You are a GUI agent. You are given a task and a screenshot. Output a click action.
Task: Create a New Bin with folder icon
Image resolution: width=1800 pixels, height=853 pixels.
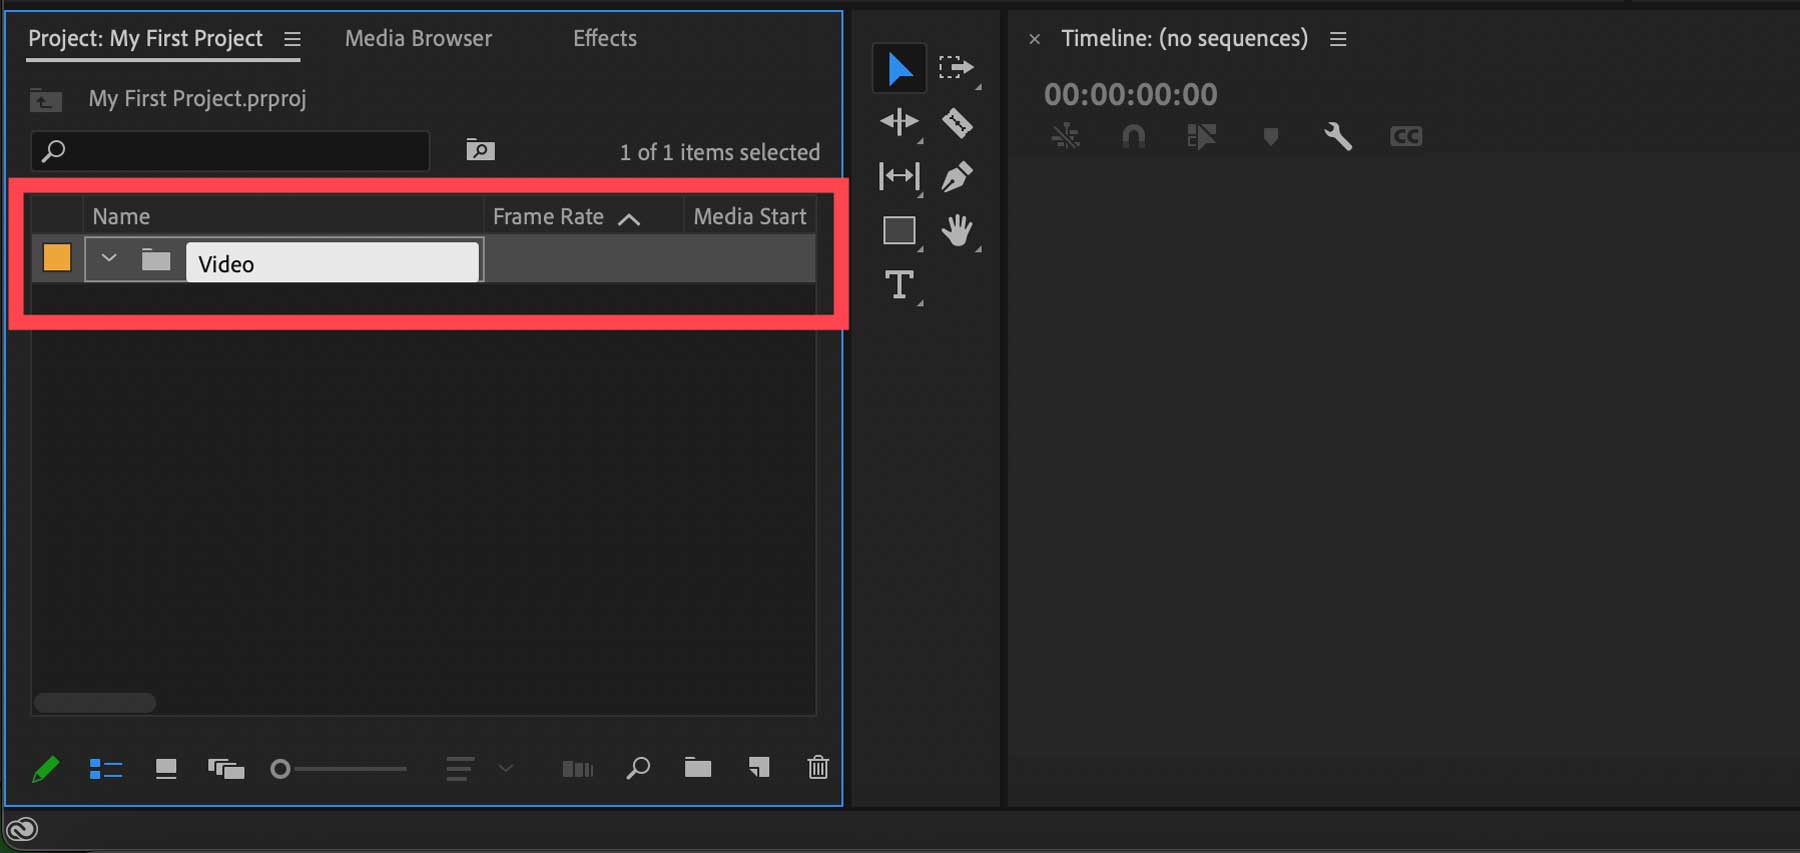(x=698, y=768)
